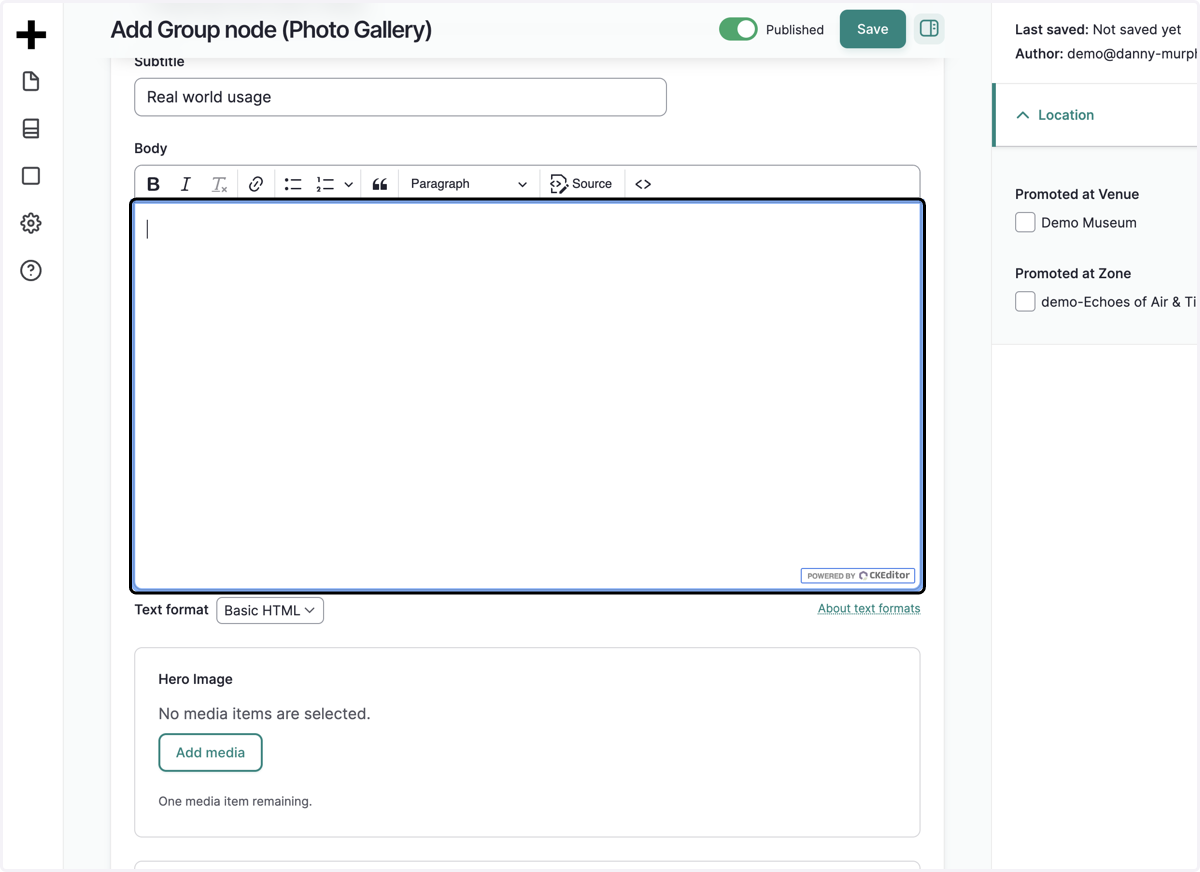This screenshot has height=872, width=1200.
Task: Check the Demo Museum venue checkbox
Action: (1025, 222)
